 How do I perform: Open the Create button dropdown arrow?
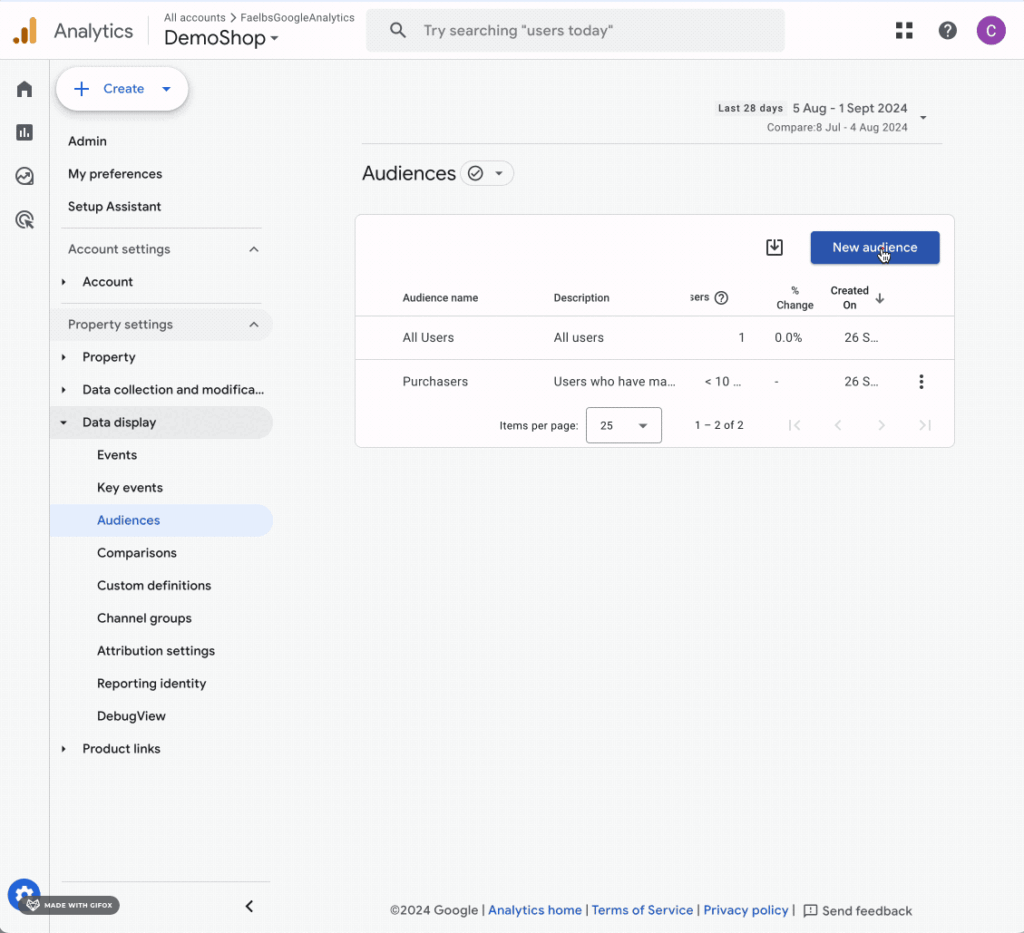point(166,89)
